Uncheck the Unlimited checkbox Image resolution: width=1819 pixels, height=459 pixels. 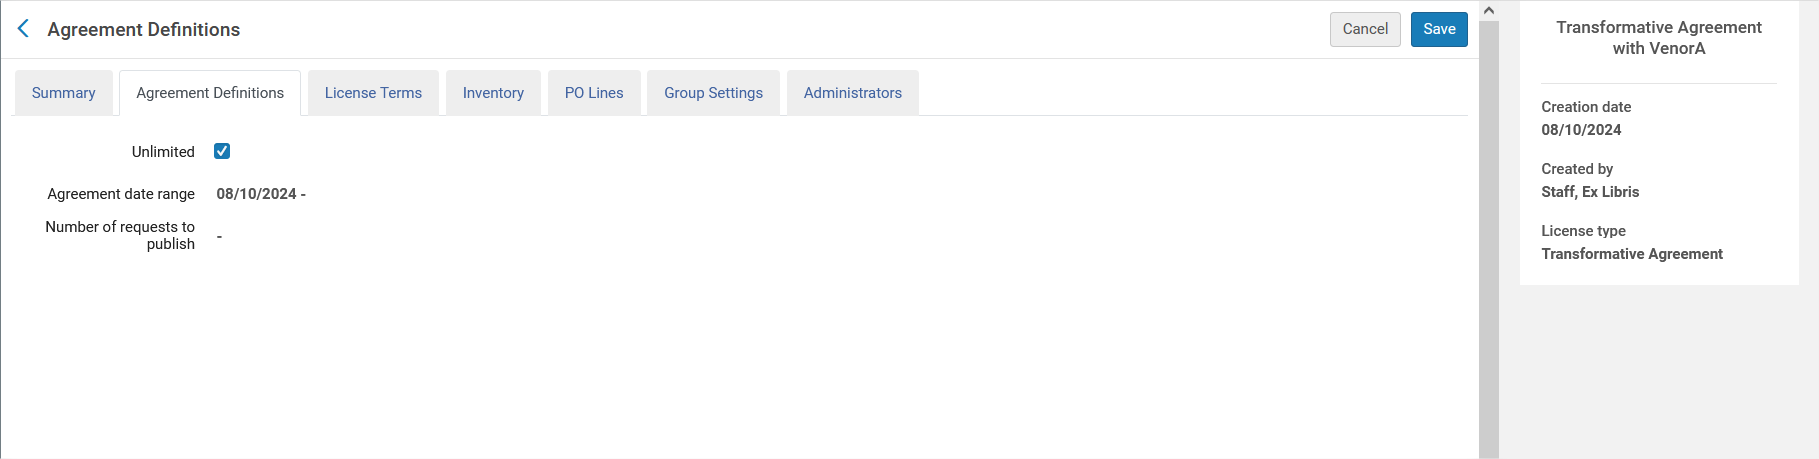pos(222,151)
